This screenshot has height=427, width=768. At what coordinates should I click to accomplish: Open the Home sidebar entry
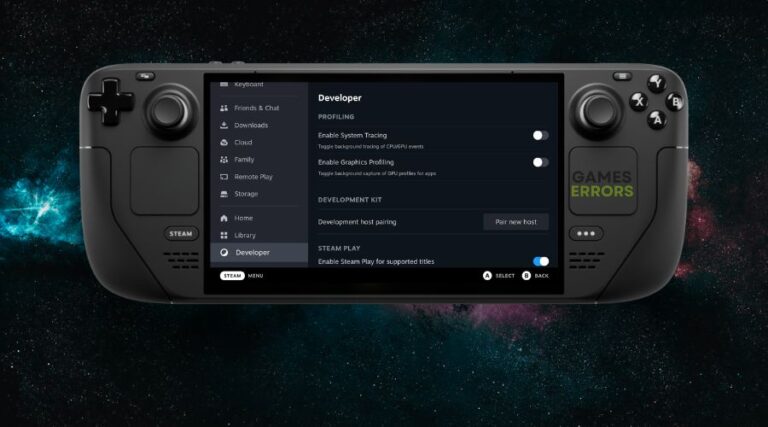coord(259,218)
